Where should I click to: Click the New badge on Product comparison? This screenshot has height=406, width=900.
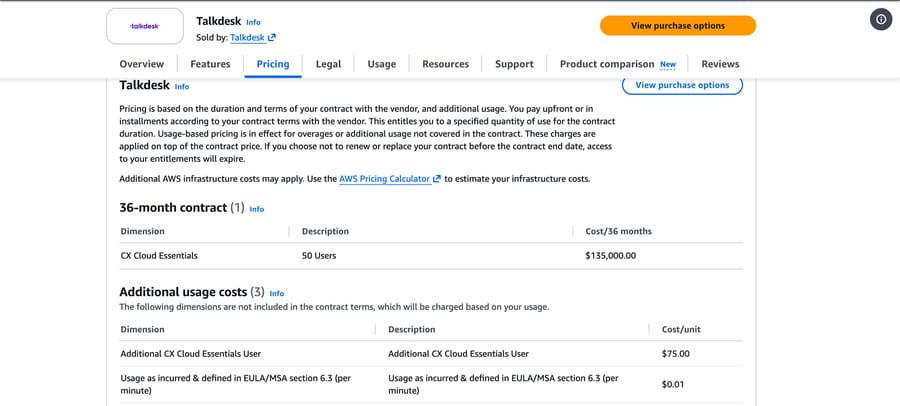pyautogui.click(x=668, y=64)
